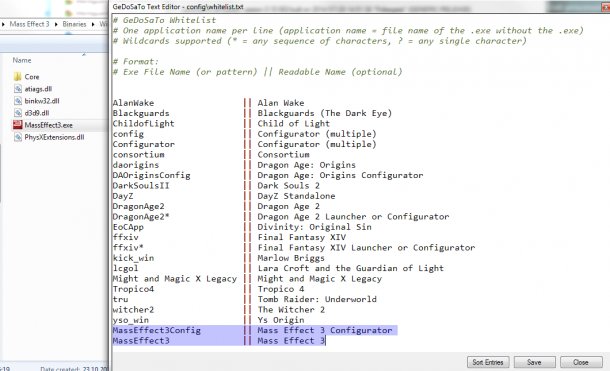The width and height of the screenshot is (610, 371).
Task: Click the binkw32.dll file icon
Action: coord(18,101)
